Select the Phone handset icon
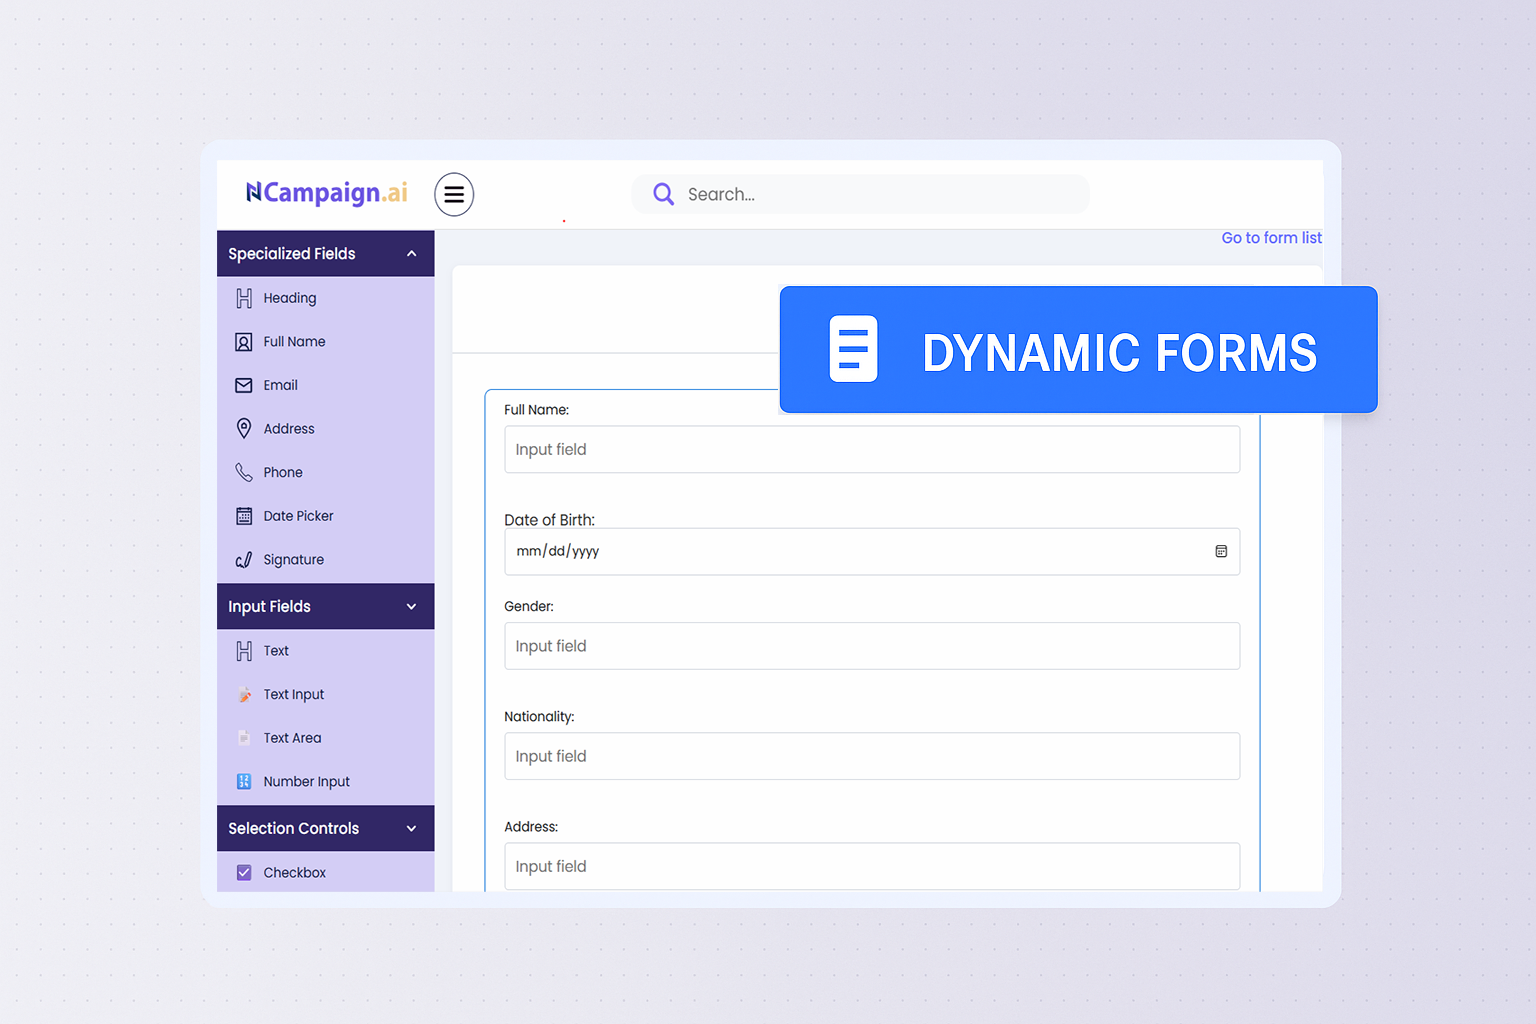The width and height of the screenshot is (1536, 1024). pos(244,472)
